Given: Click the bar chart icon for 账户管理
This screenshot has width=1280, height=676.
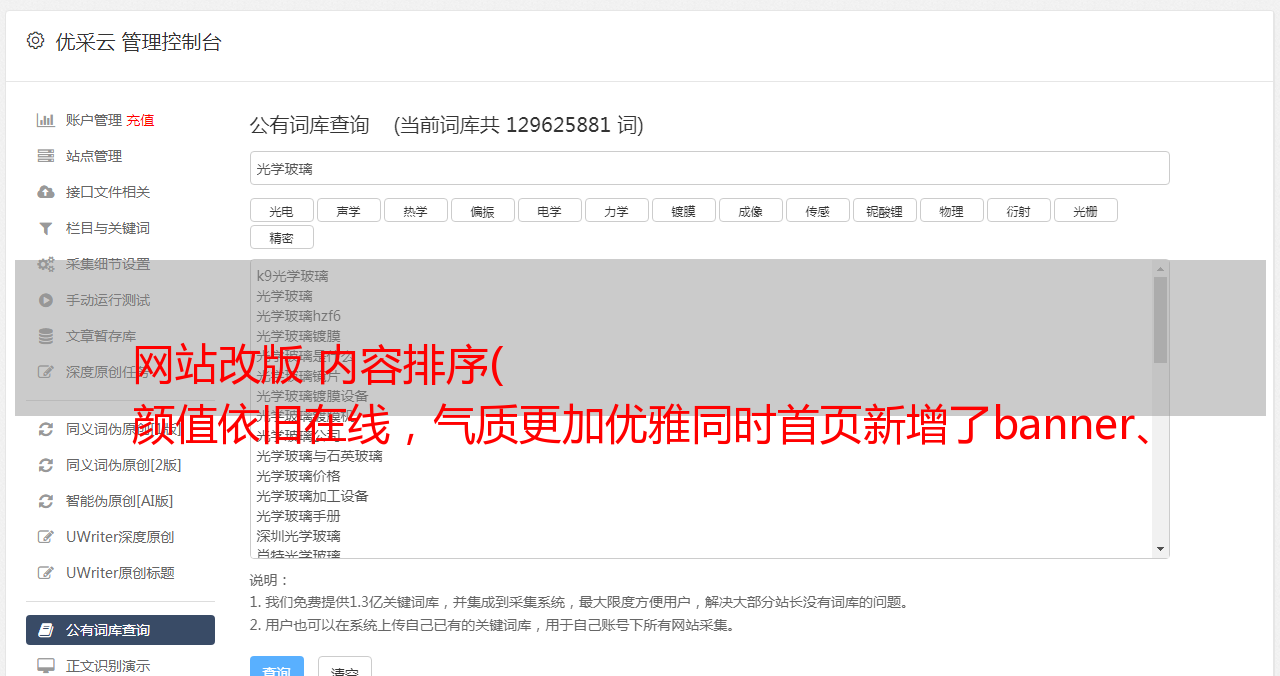Looking at the screenshot, I should point(46,120).
